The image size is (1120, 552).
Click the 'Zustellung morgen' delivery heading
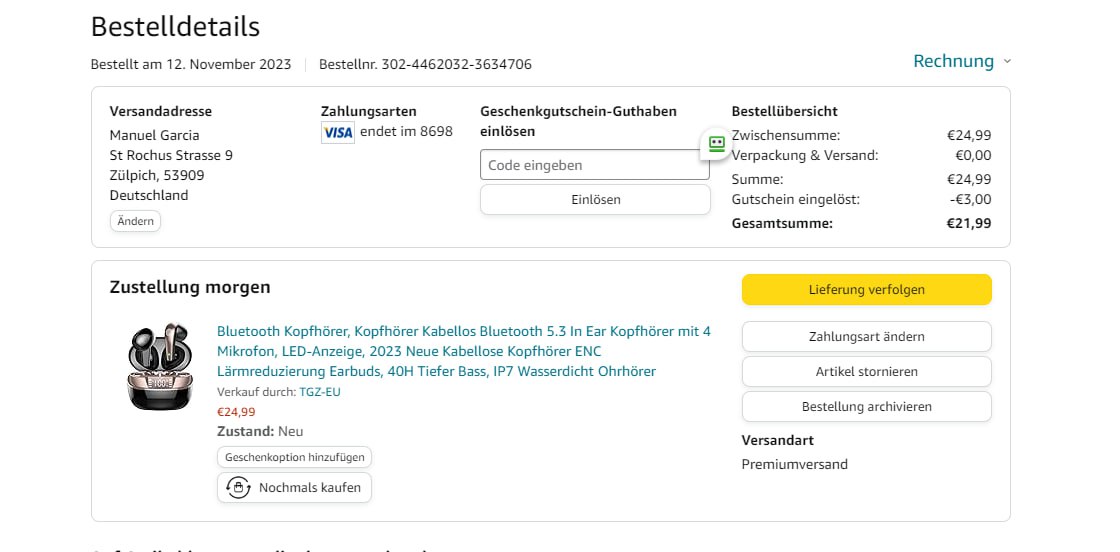[x=190, y=288]
